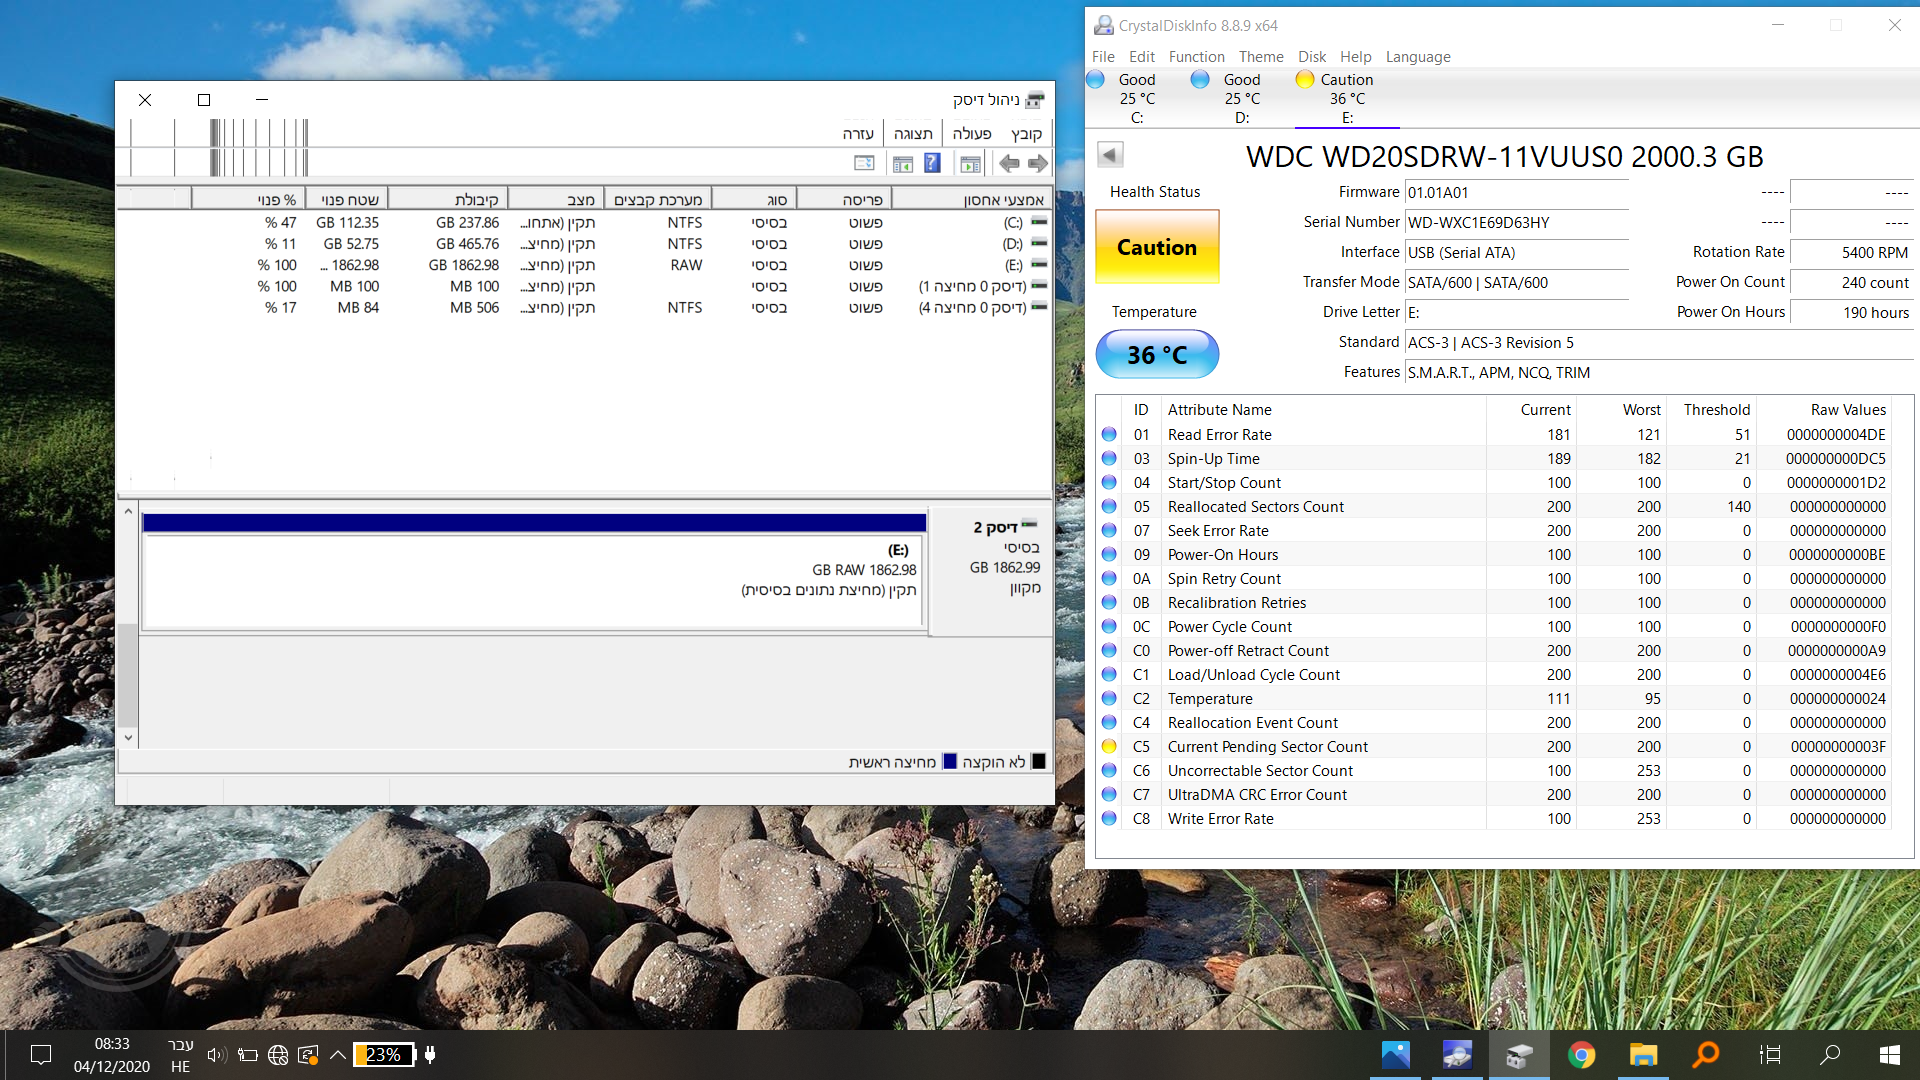Open the עזרה menu in Disk Management

(858, 133)
